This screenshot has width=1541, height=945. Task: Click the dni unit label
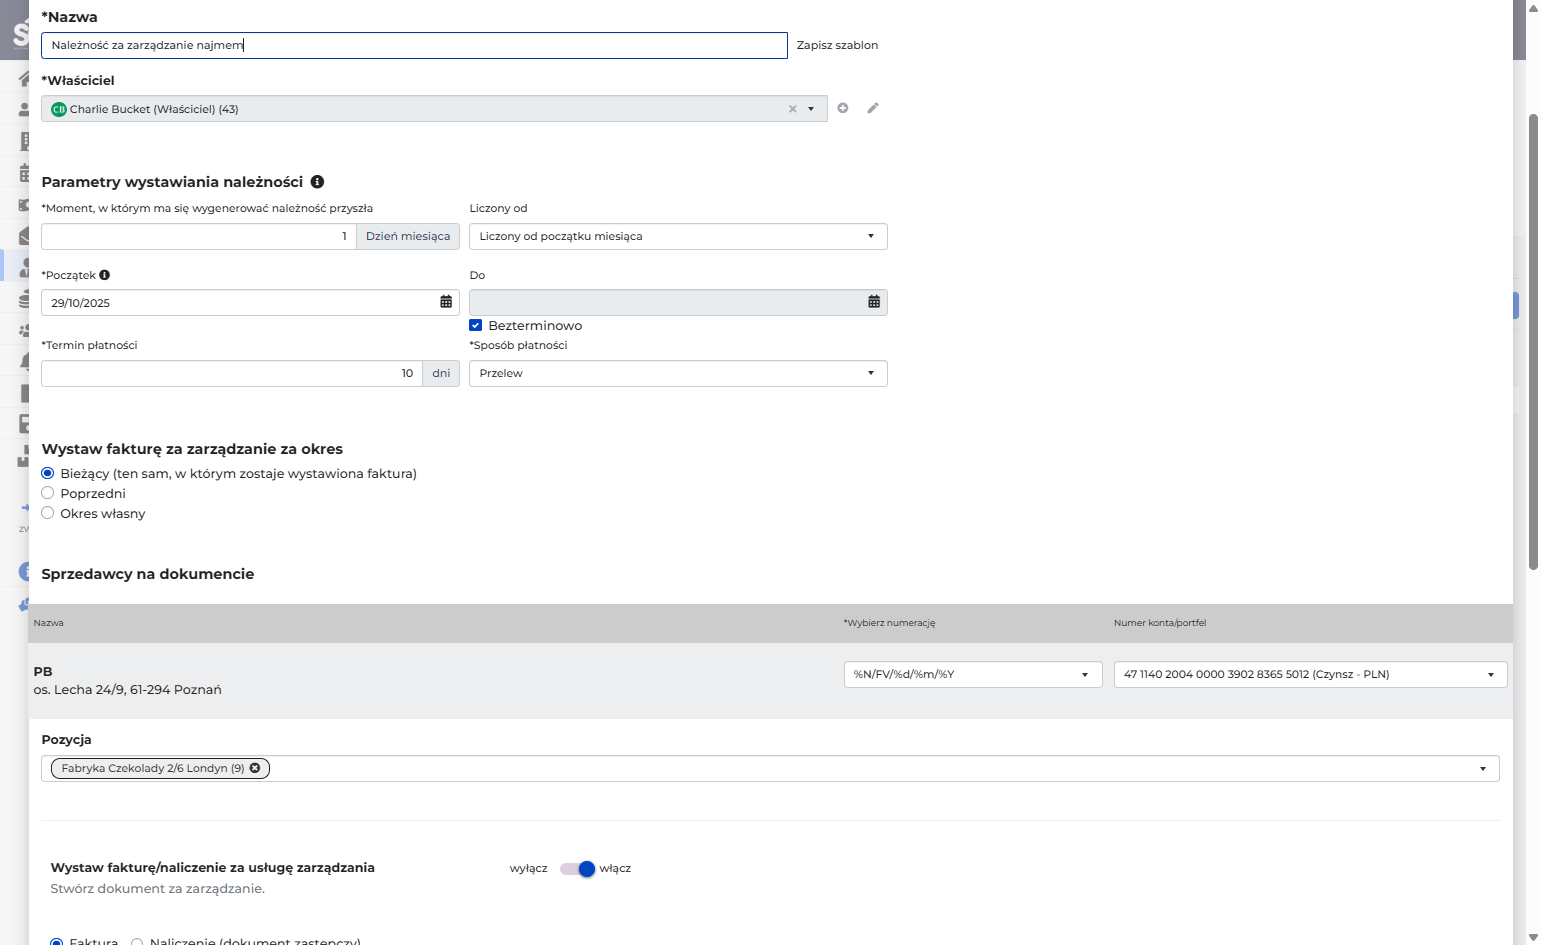click(441, 373)
